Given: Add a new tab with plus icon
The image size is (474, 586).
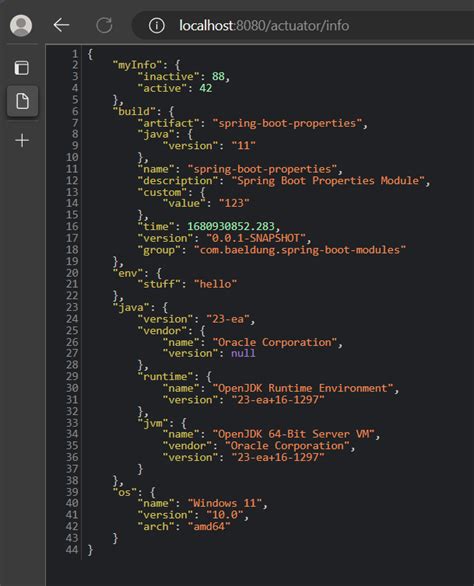Looking at the screenshot, I should pyautogui.click(x=22, y=141).
